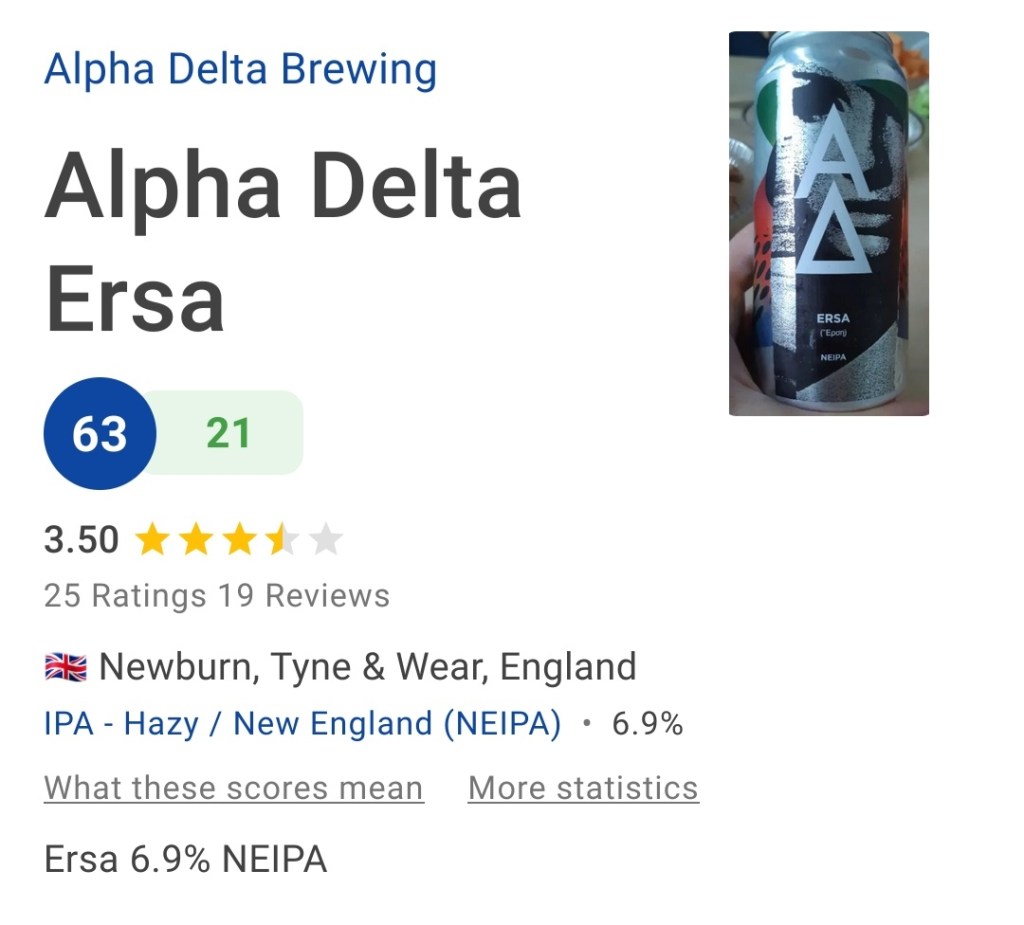The width and height of the screenshot is (1024, 925).
Task: Click the 3.50 average rating number
Action: point(81,540)
